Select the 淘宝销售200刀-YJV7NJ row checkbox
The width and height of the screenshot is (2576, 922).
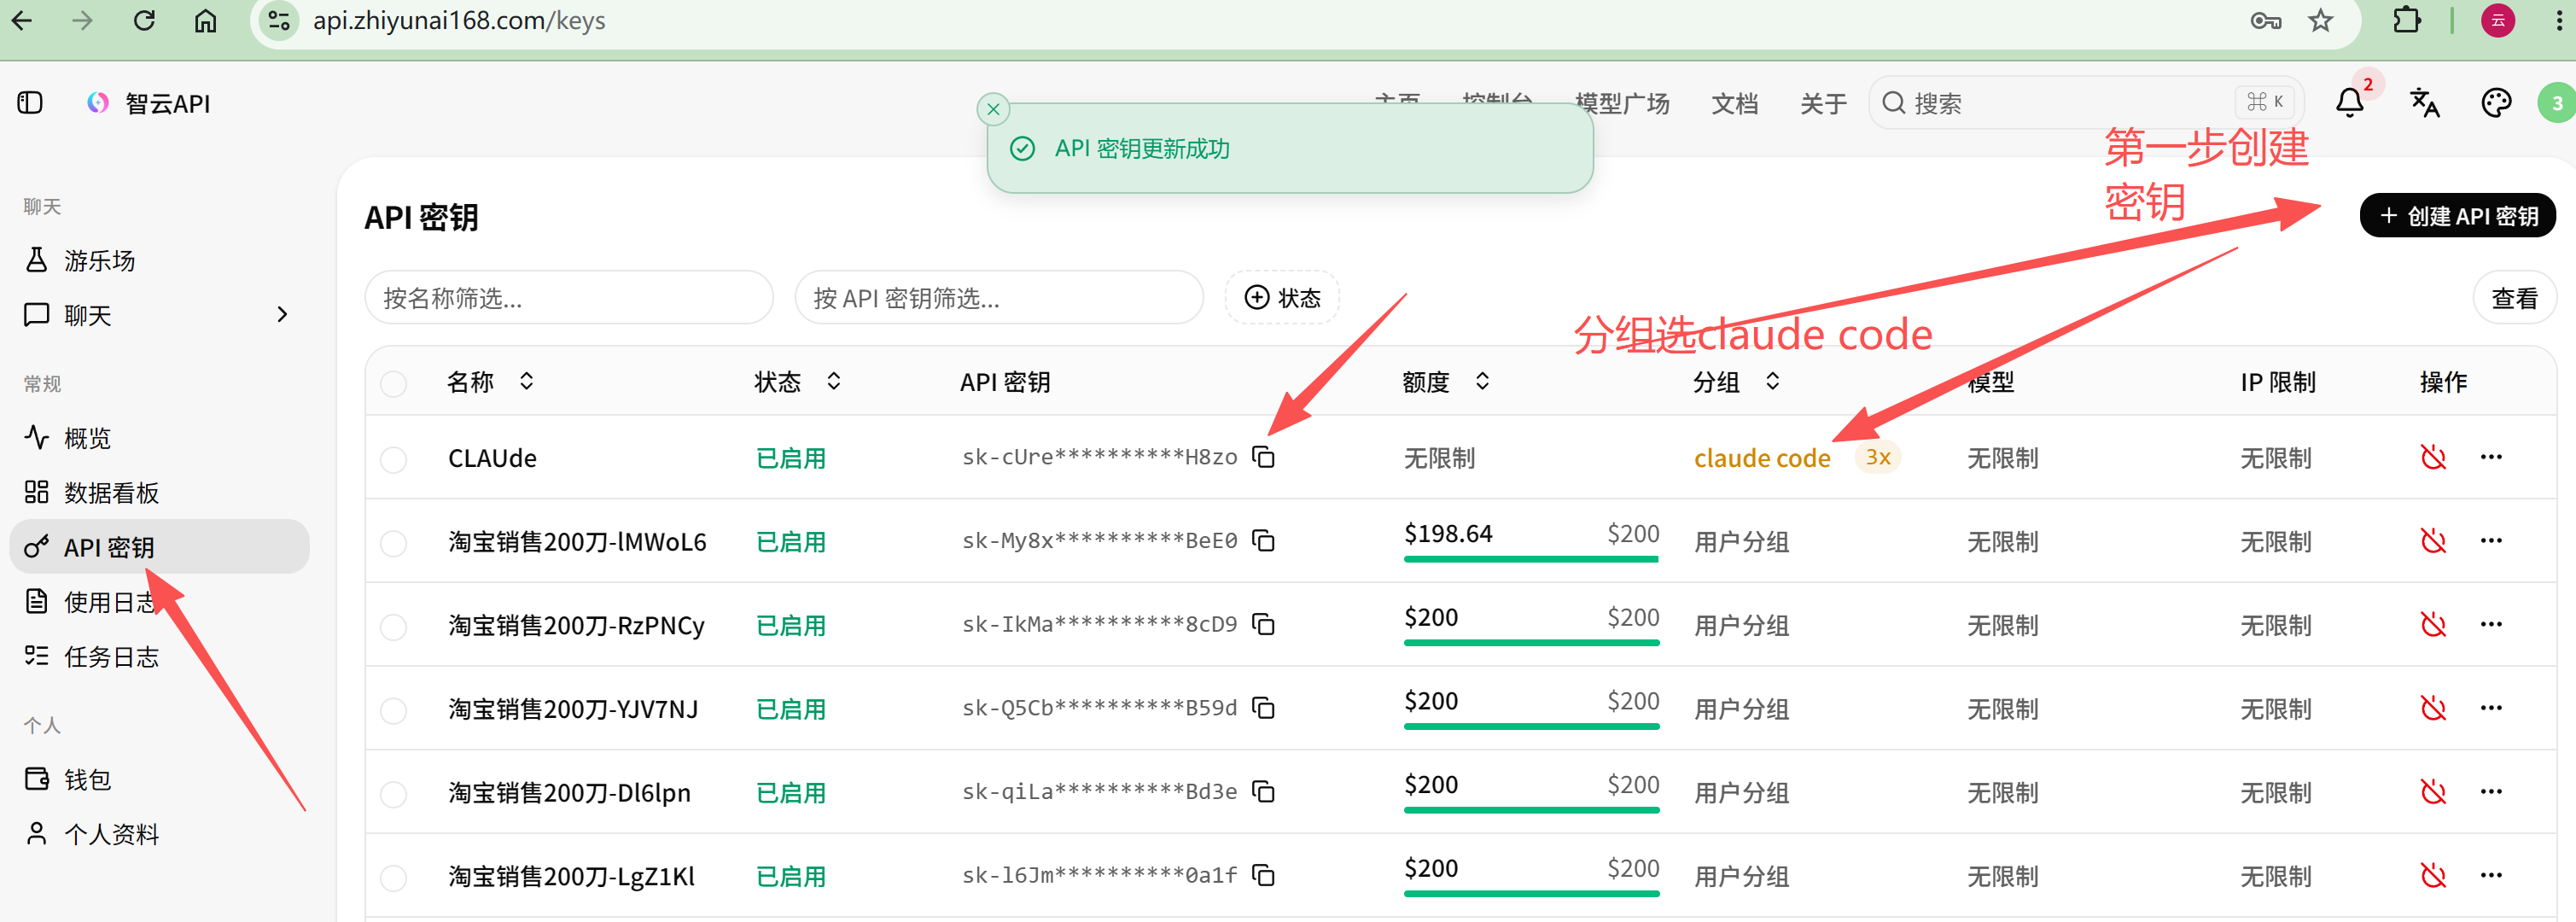point(394,711)
